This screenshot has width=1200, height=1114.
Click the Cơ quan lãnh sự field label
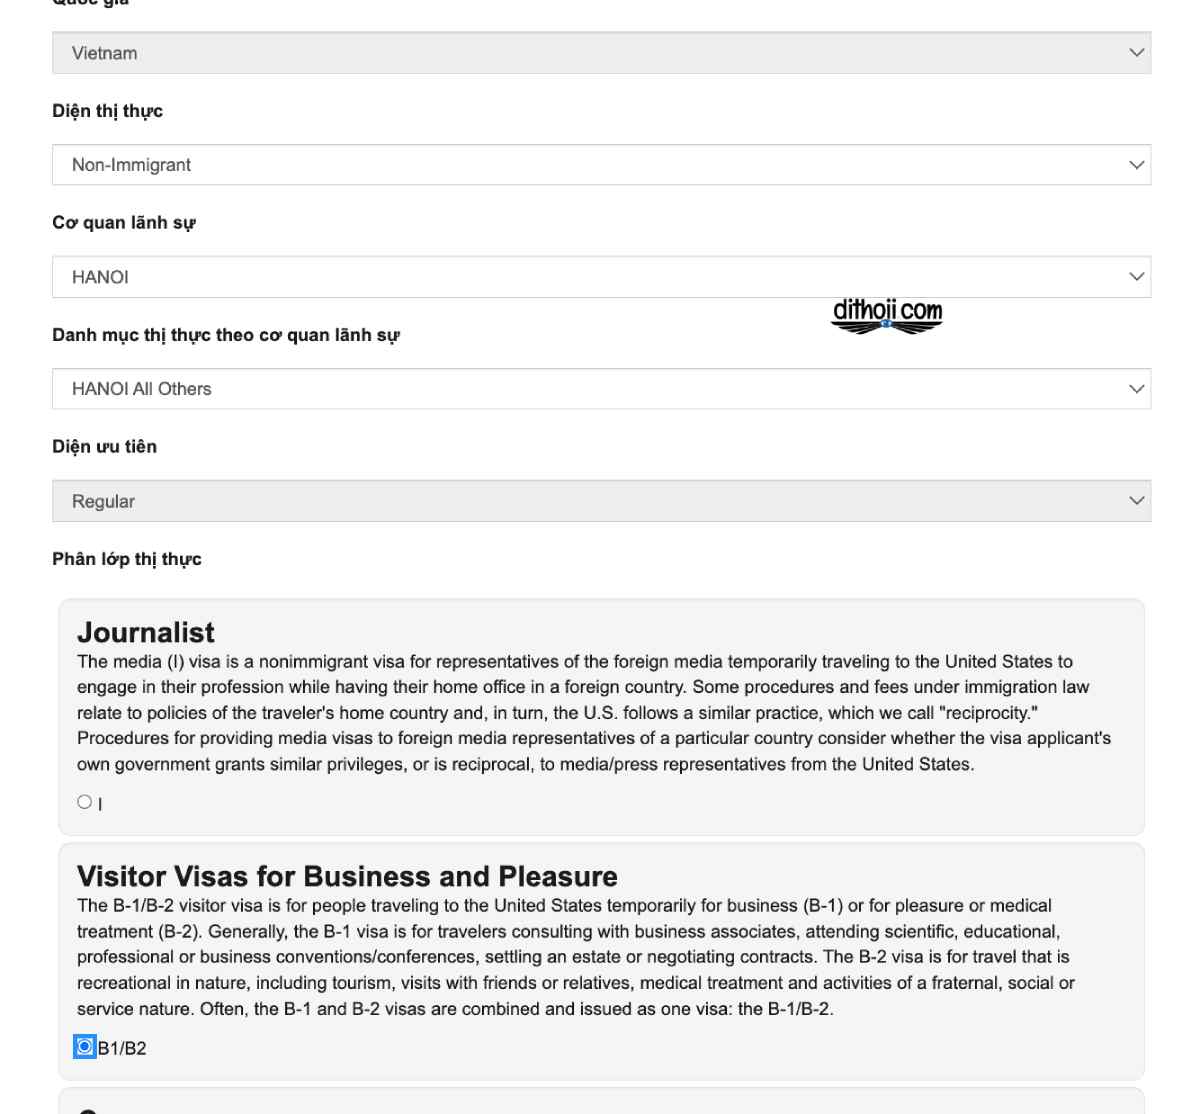point(124,223)
